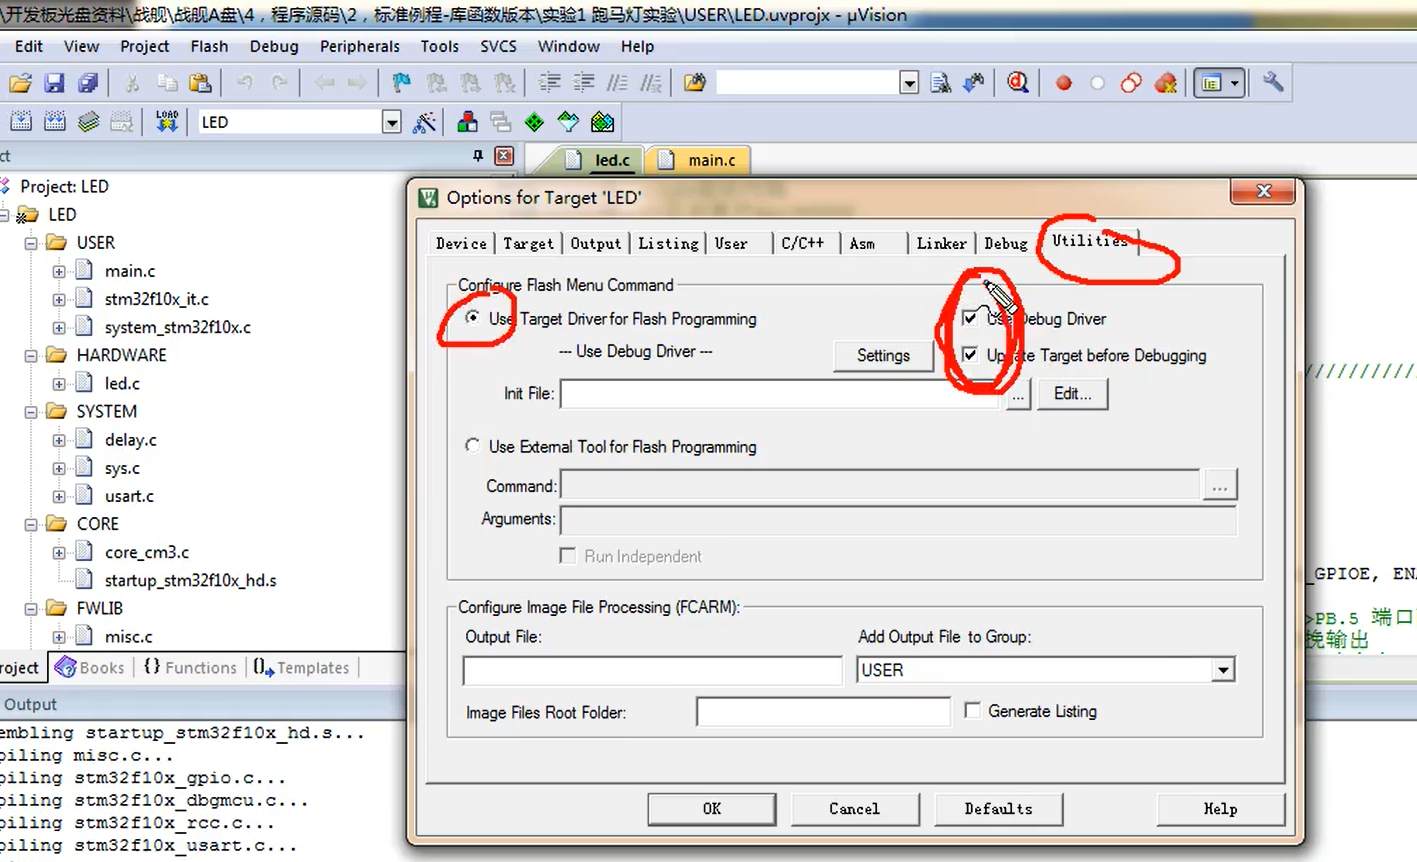
Task: Click the incremental find document icon
Action: 940,83
